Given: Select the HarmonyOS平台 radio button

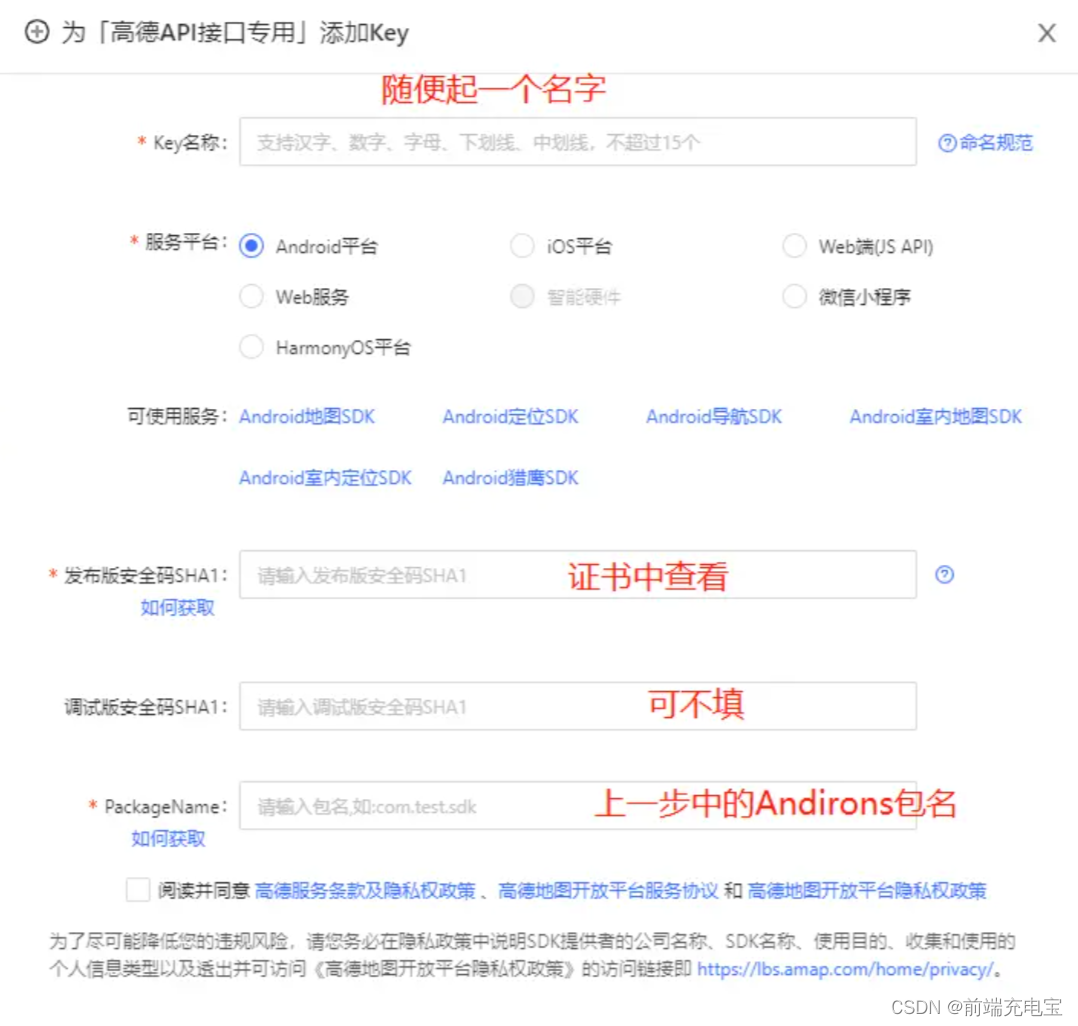Looking at the screenshot, I should [x=252, y=347].
